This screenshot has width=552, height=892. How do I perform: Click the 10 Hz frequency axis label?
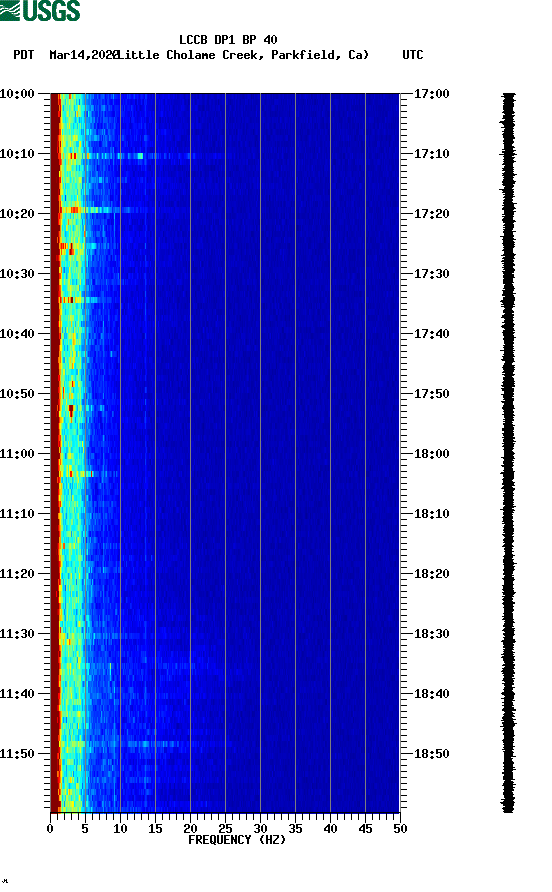tap(120, 829)
